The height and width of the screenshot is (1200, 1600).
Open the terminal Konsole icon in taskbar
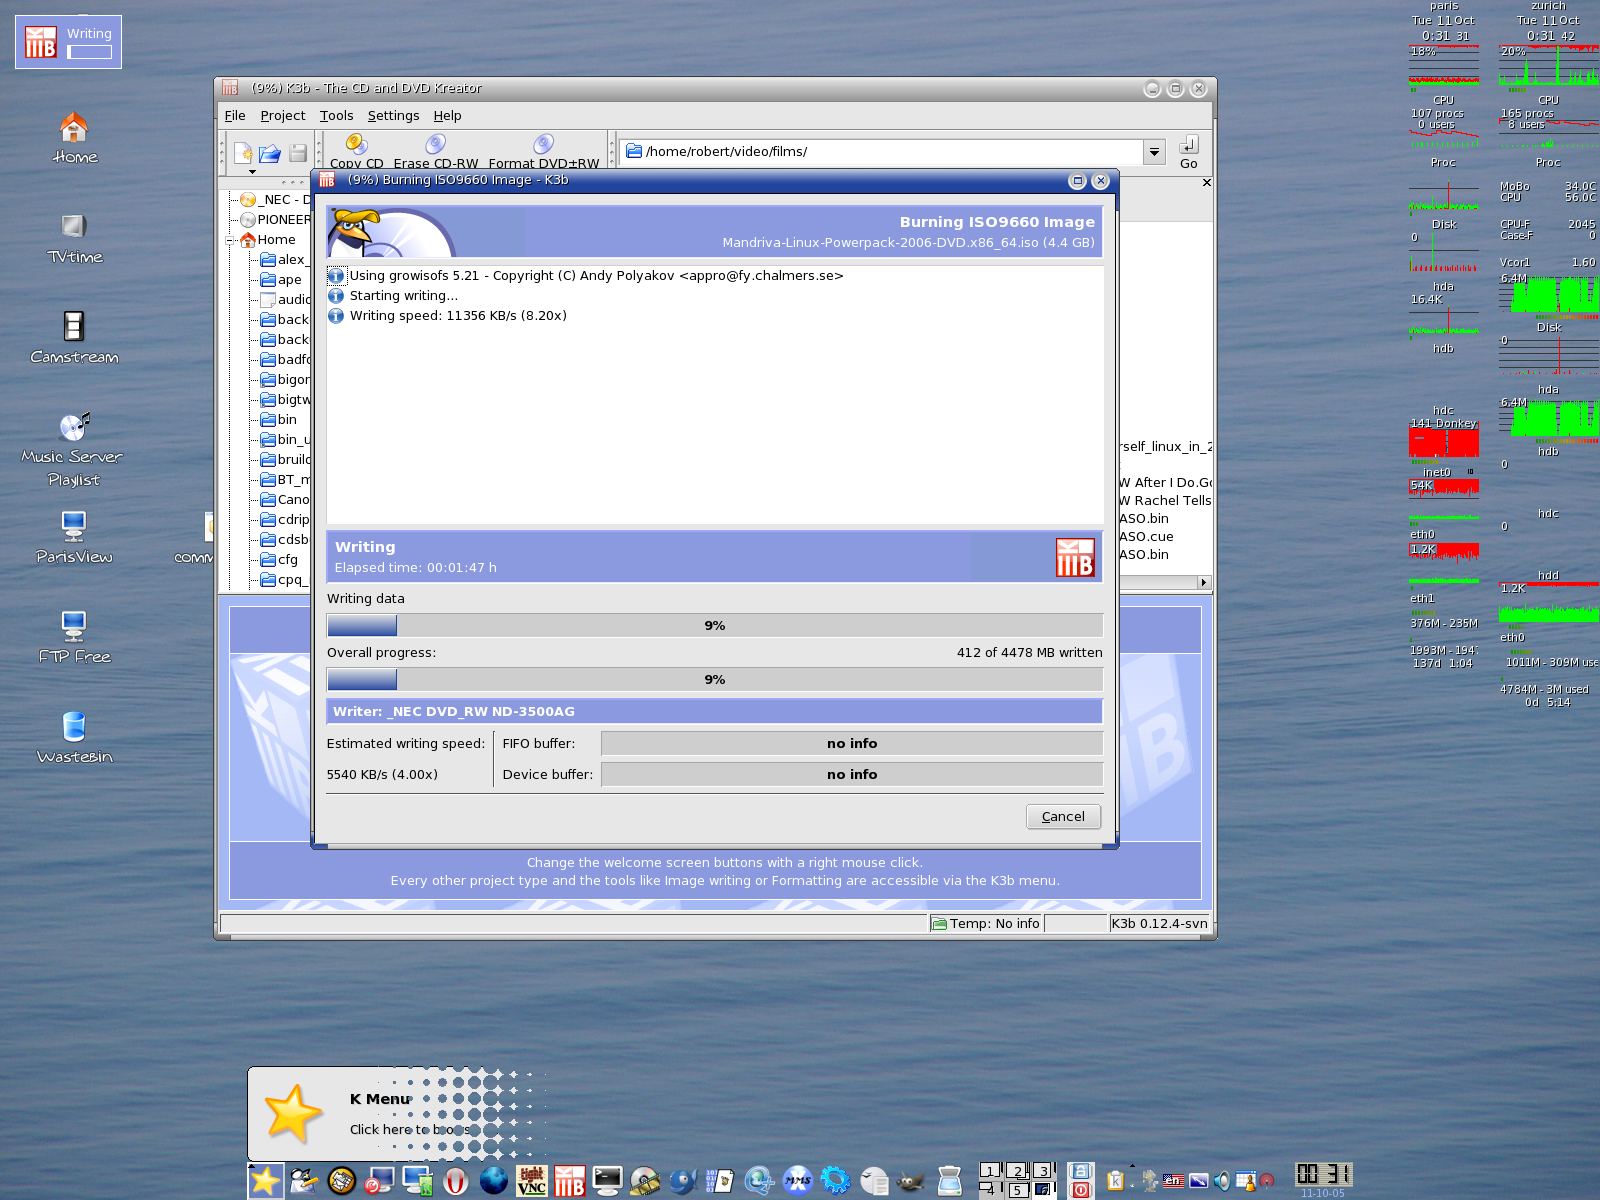tap(607, 1182)
